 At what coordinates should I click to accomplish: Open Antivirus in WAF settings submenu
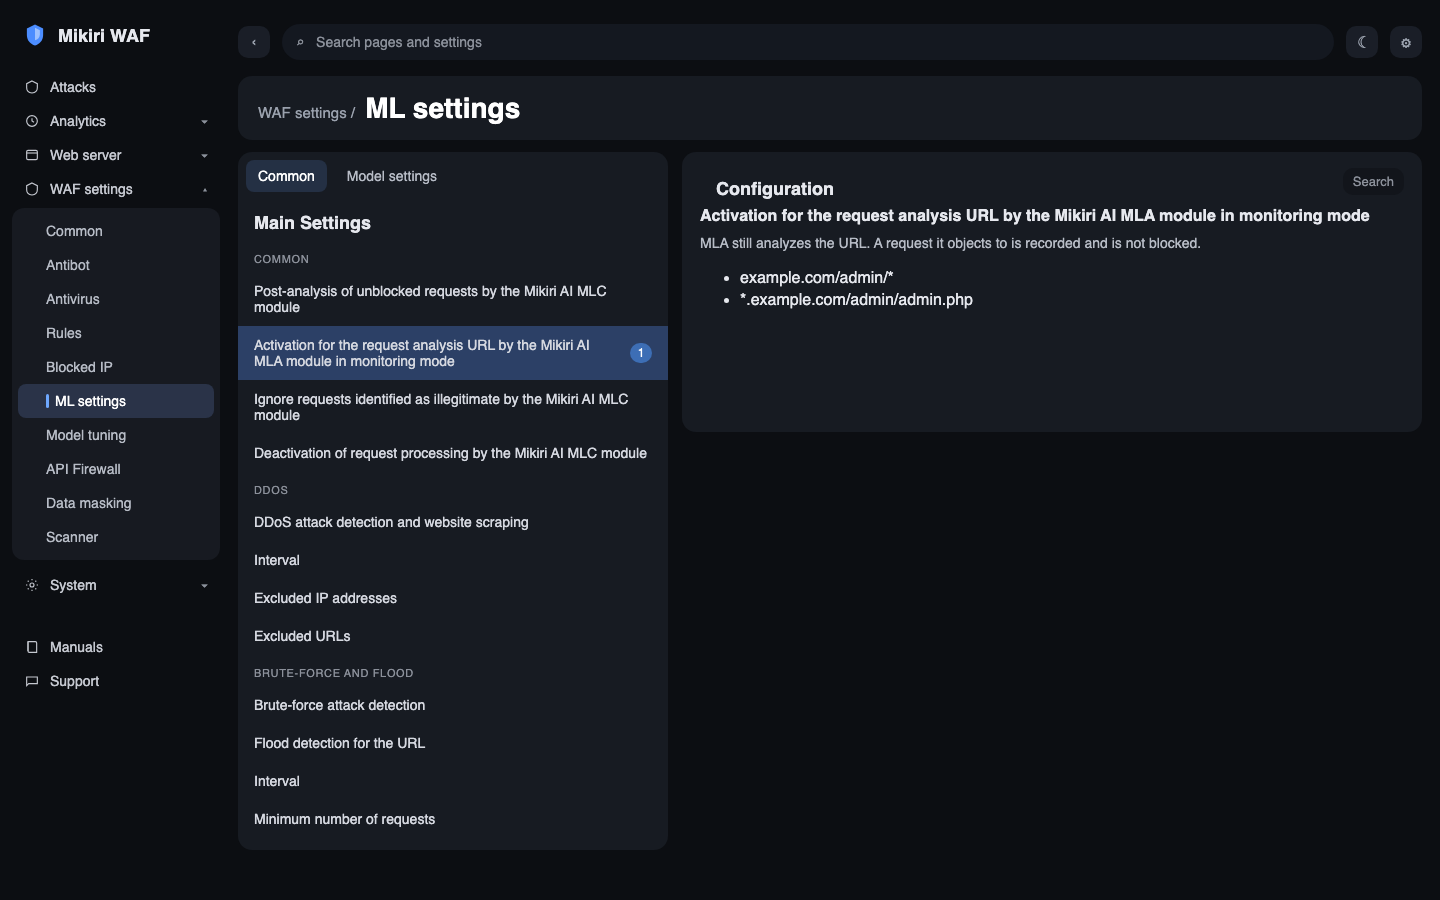(116, 299)
